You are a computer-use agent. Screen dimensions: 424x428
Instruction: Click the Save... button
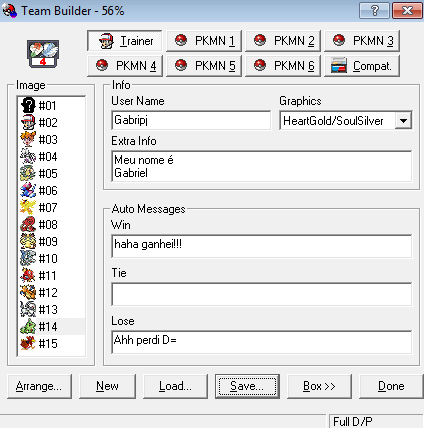pos(247,386)
